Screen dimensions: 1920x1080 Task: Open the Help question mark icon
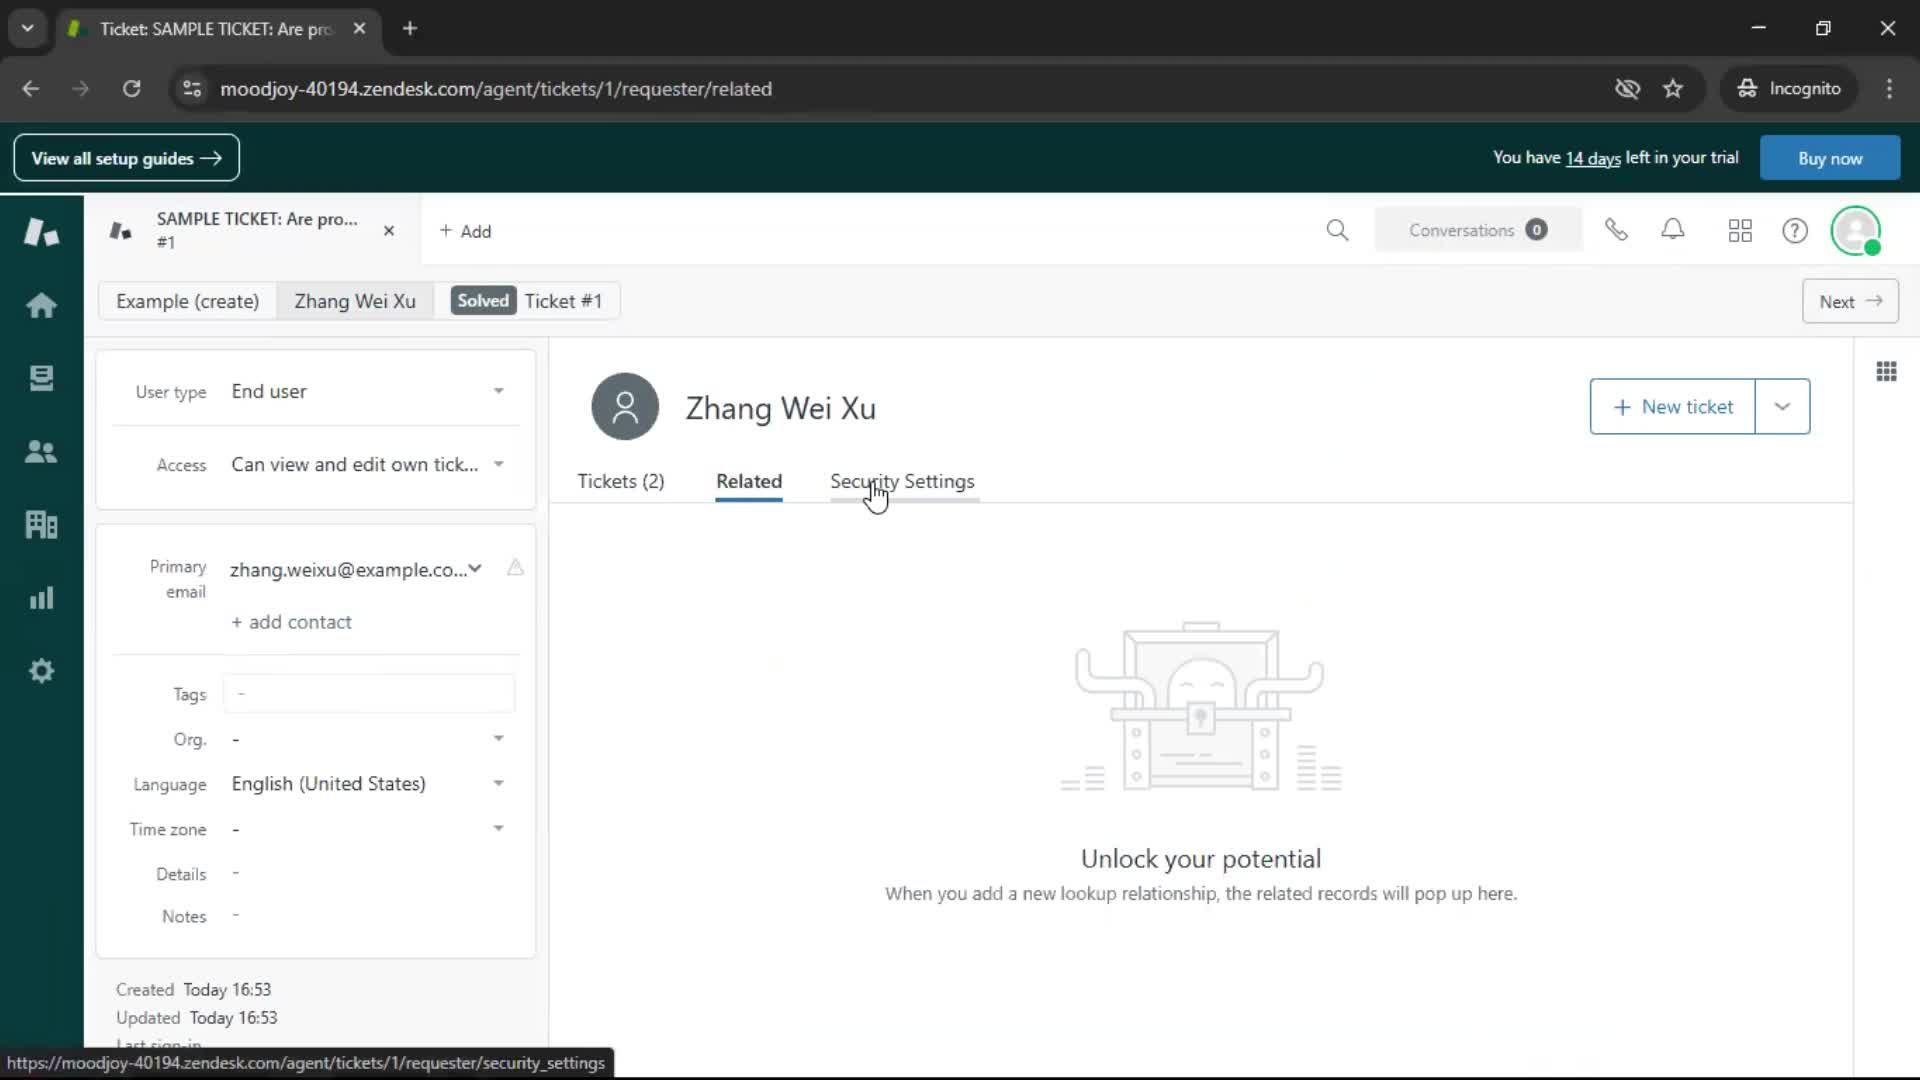1795,231
